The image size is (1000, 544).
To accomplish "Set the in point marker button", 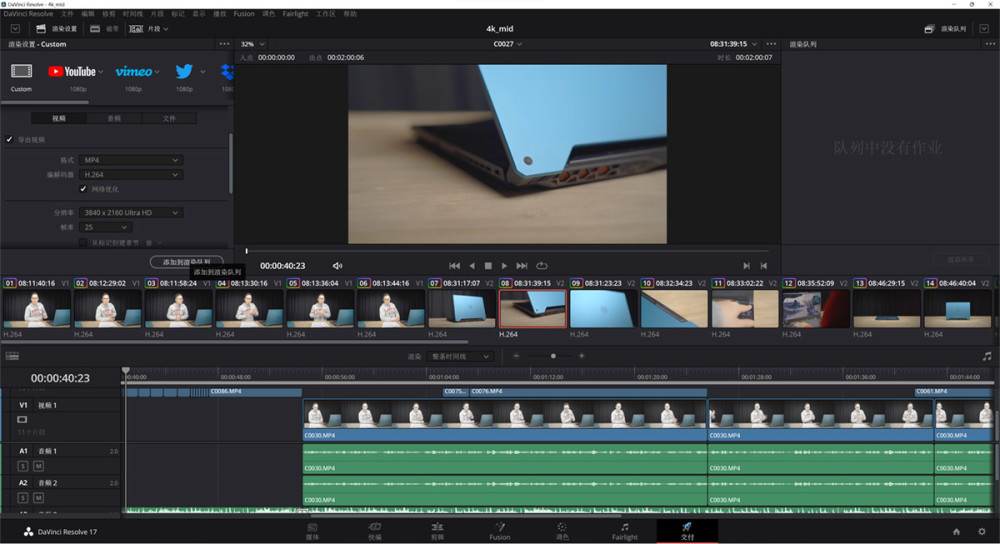I will [746, 266].
